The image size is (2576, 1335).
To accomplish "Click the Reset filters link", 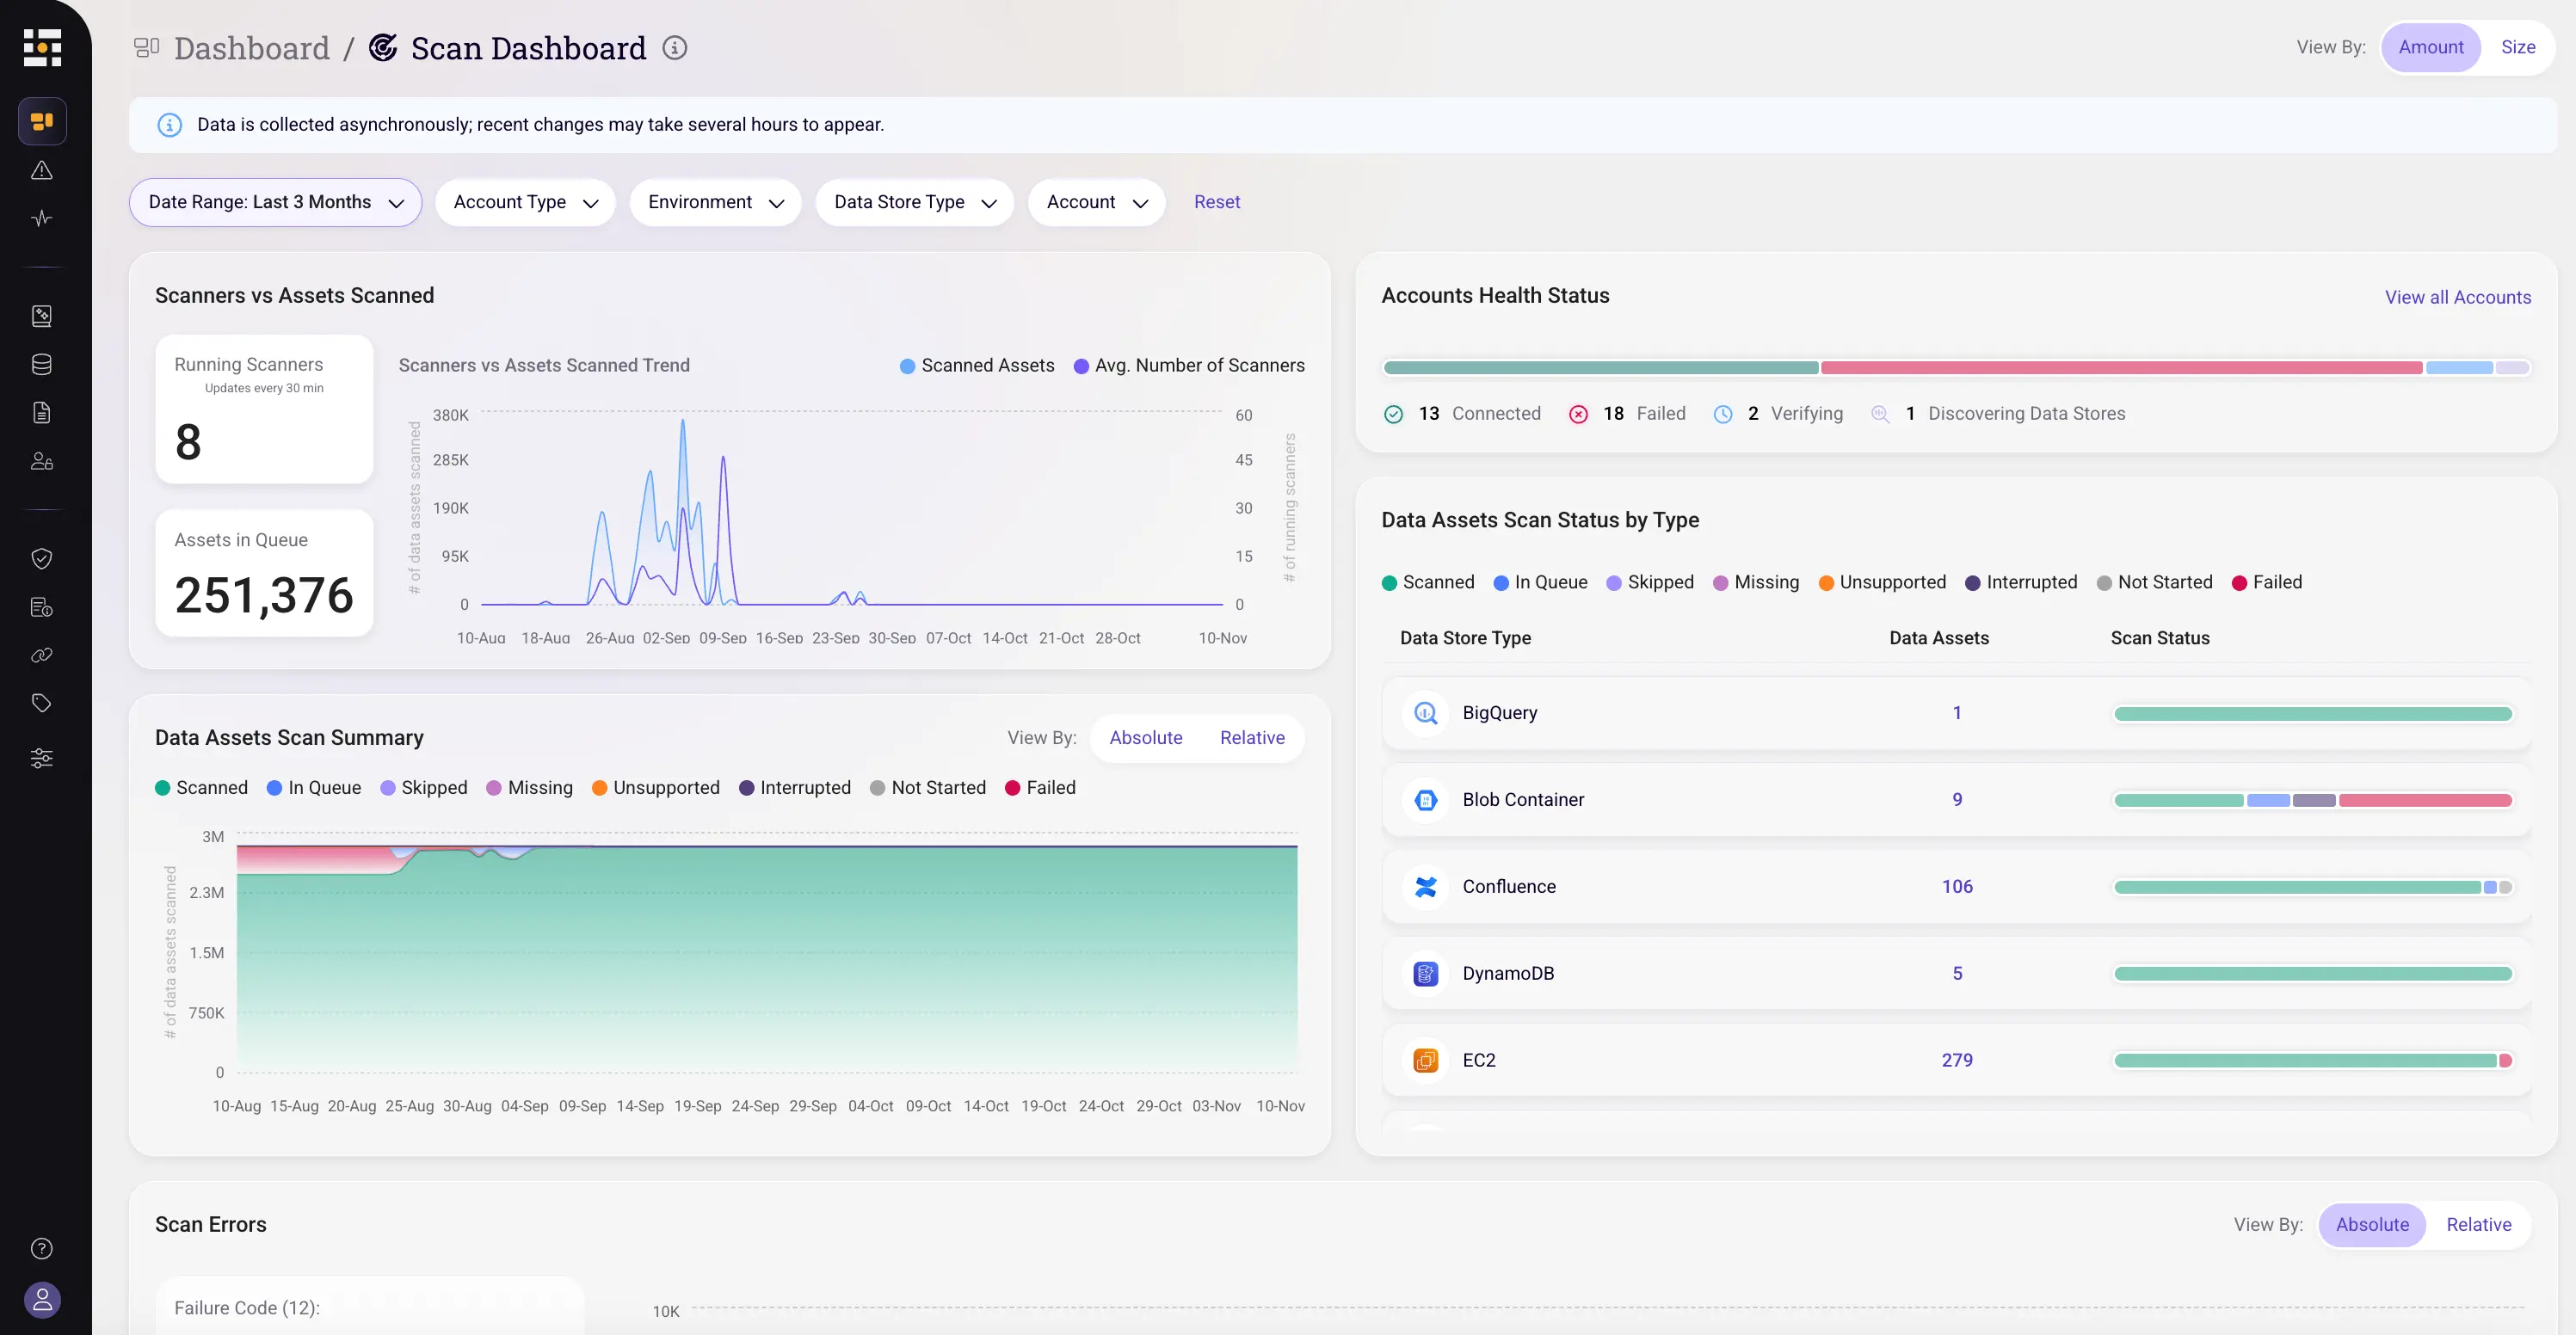I will [x=1216, y=202].
